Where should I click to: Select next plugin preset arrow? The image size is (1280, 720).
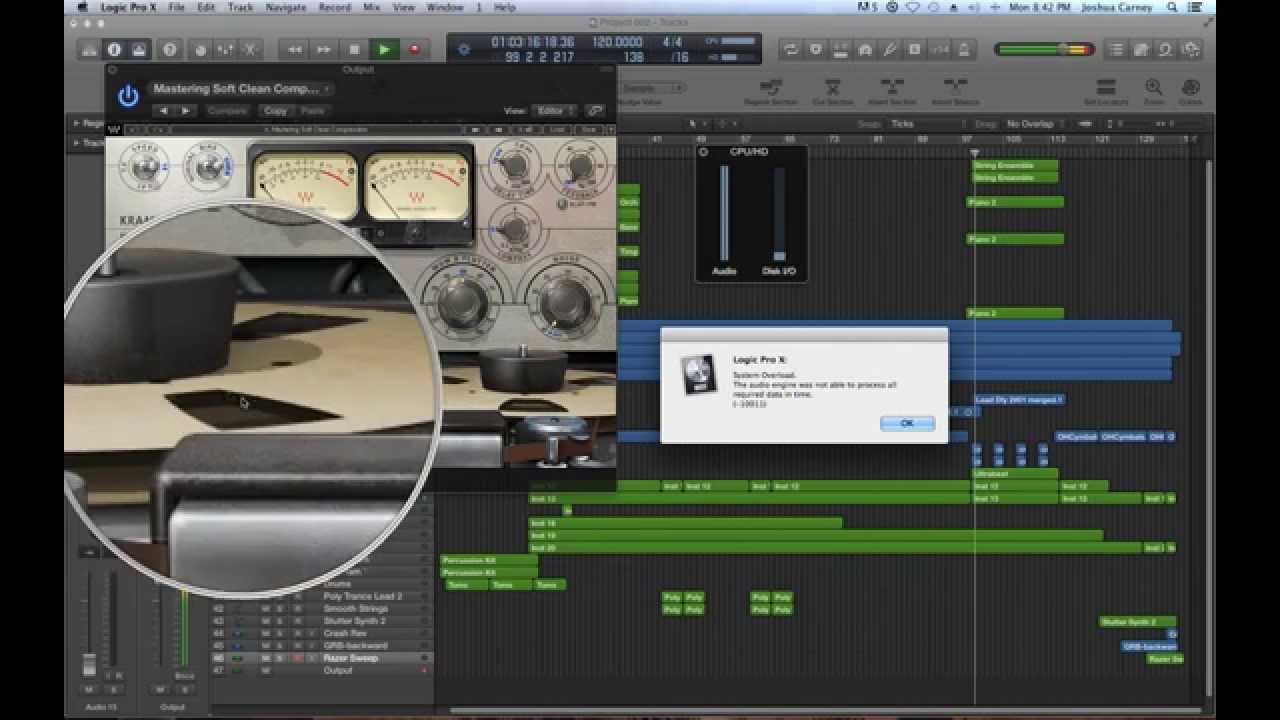[186, 111]
